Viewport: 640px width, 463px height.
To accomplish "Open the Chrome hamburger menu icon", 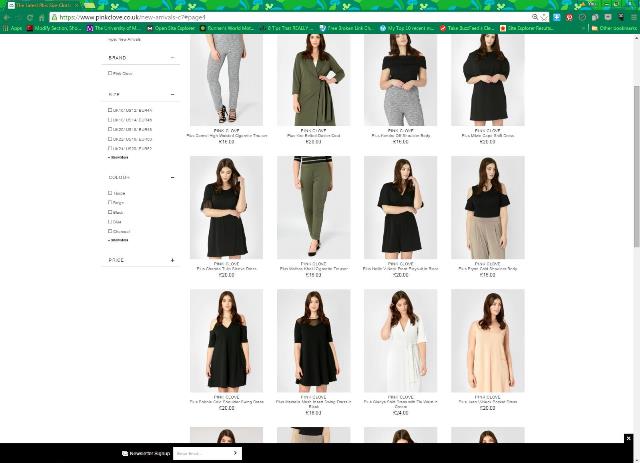I will pos(634,17).
